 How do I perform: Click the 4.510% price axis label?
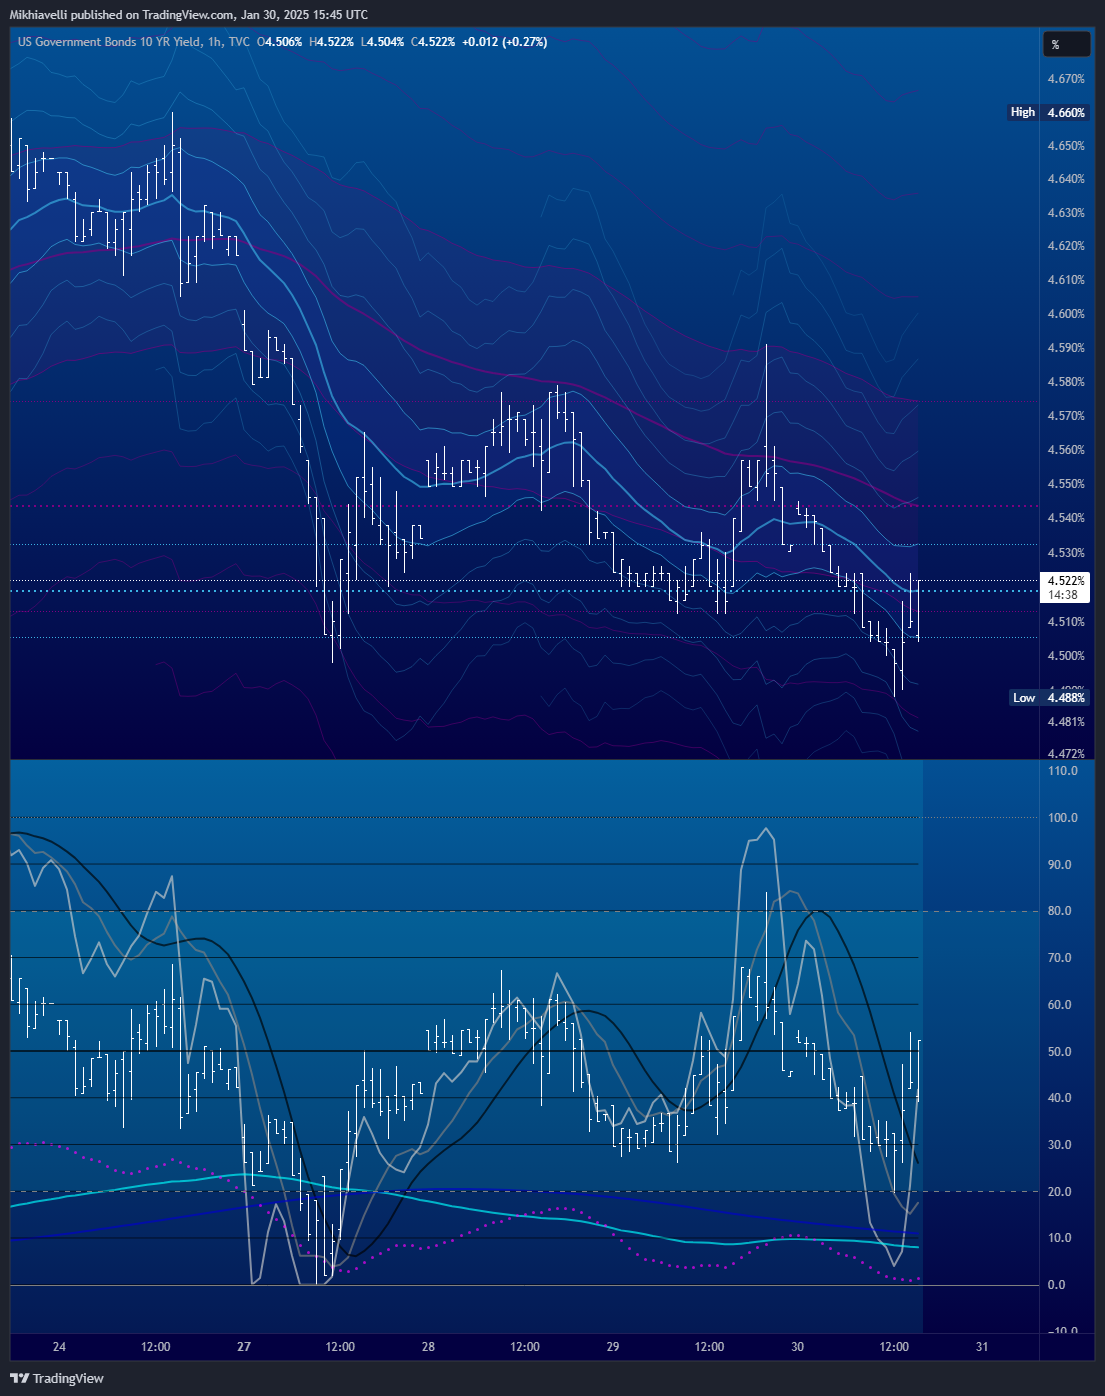tap(1065, 622)
